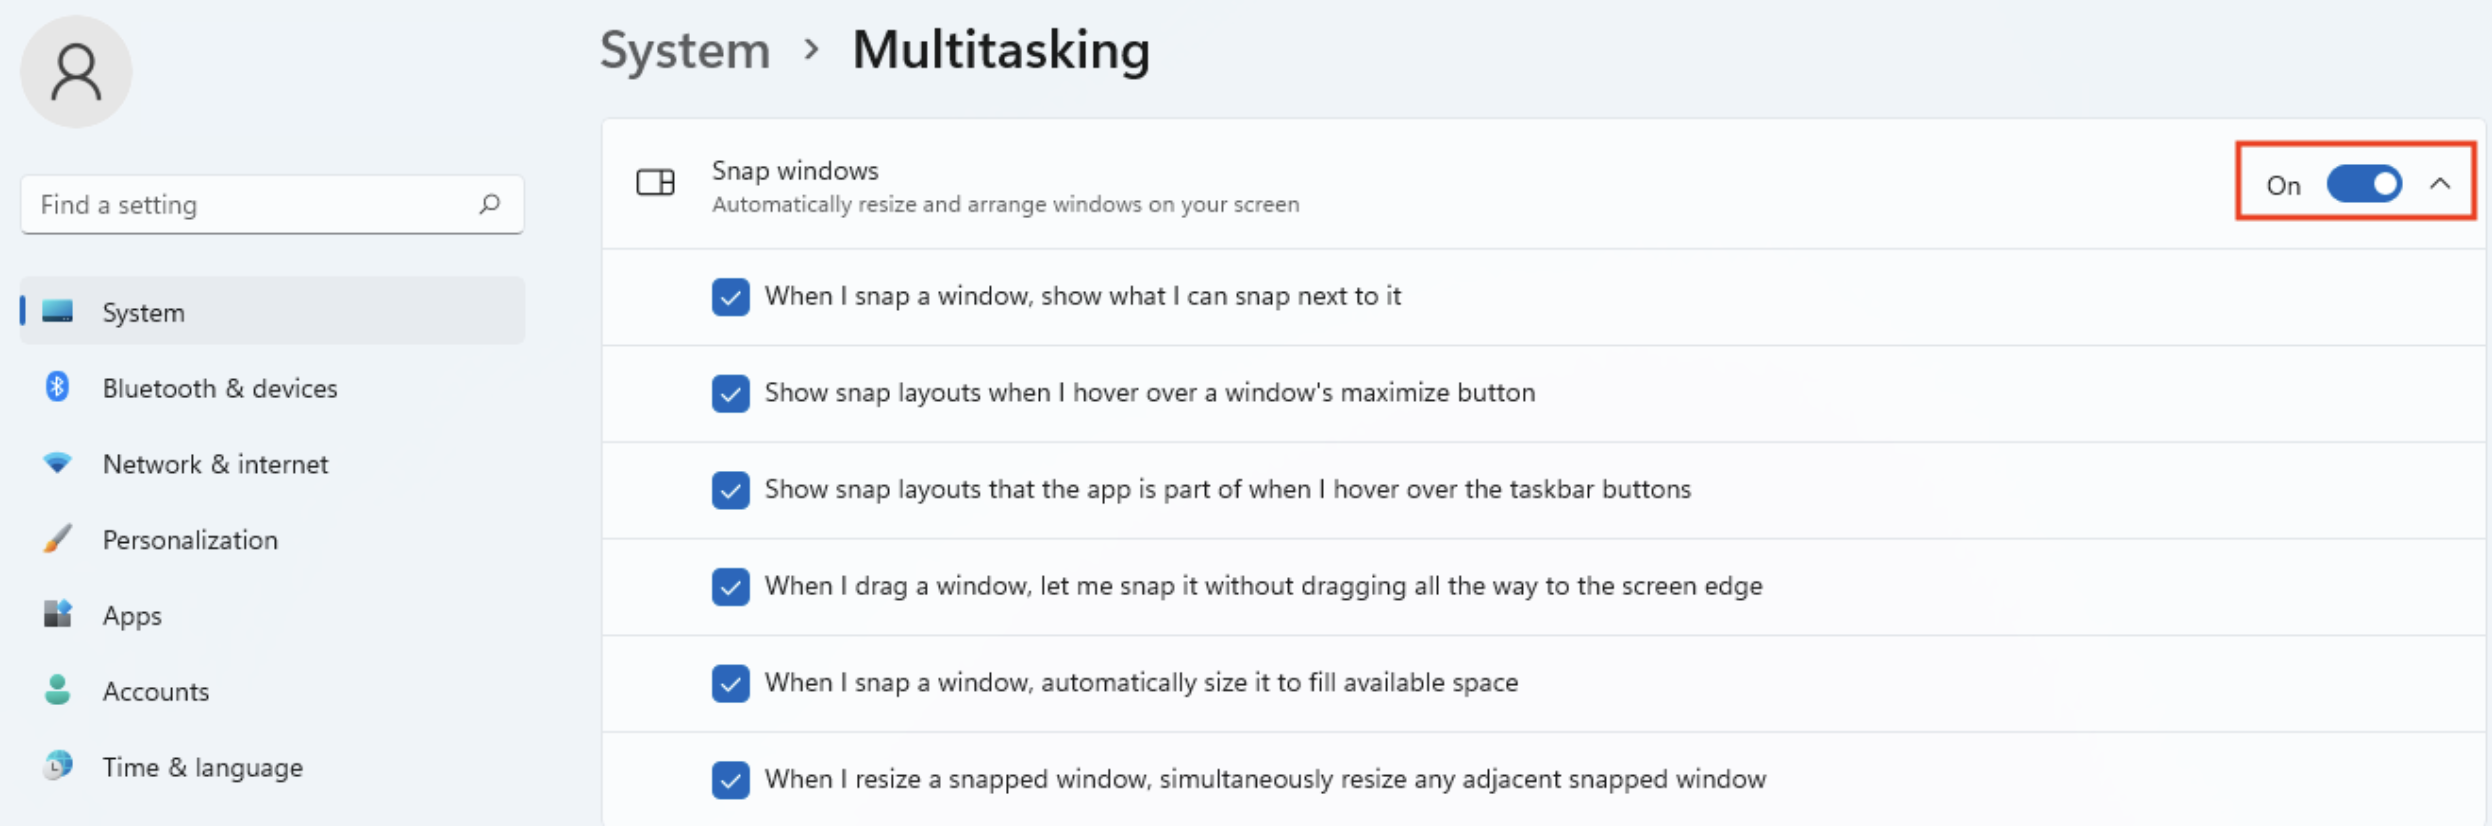This screenshot has height=828, width=2492.
Task: Focus the Find a setting search box
Action: 250,205
